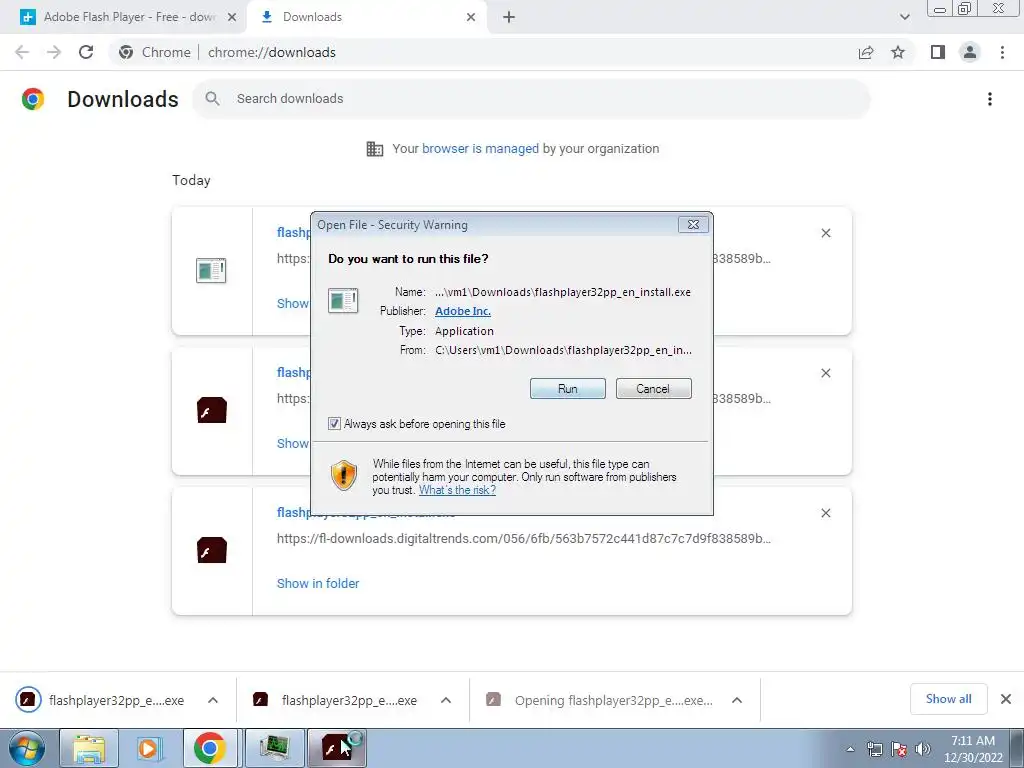The height and width of the screenshot is (768, 1024).
Task: Click the taskbar clock showing 7:11 AM
Action: 973,749
